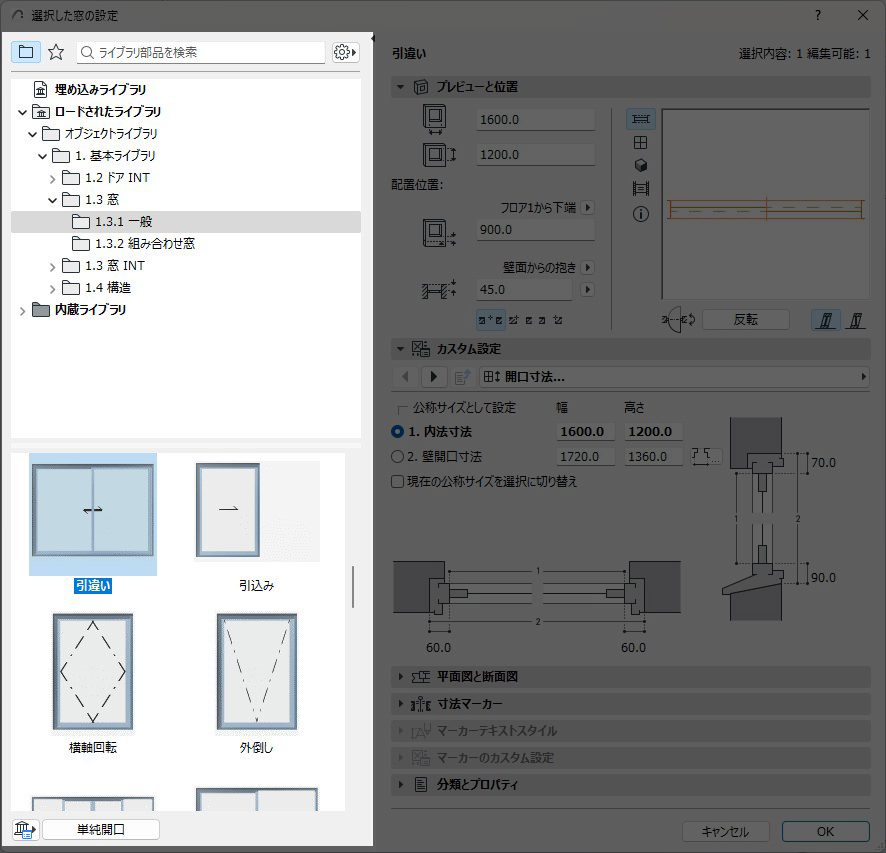Select the 3D view preview icon
The height and width of the screenshot is (853, 886).
click(641, 165)
